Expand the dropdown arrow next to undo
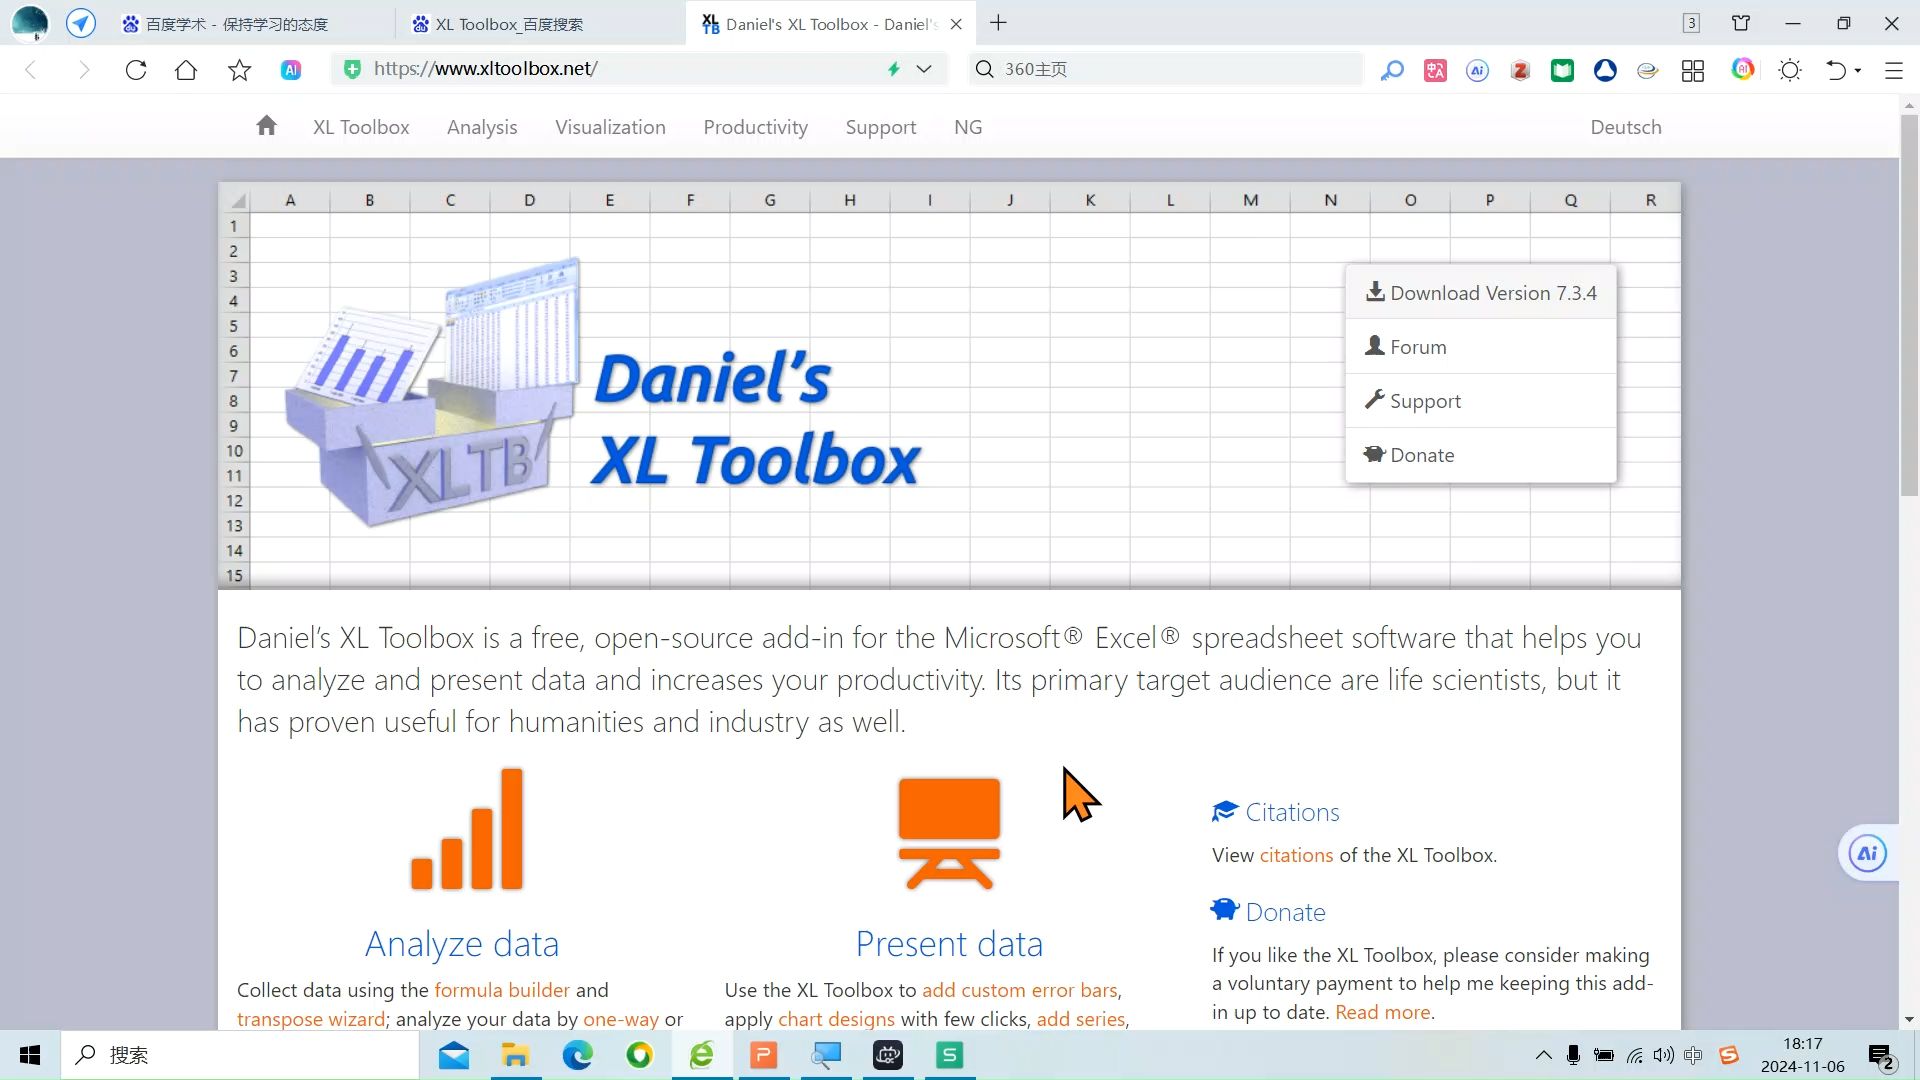Screen dimensions: 1920x1080 (x=1858, y=70)
